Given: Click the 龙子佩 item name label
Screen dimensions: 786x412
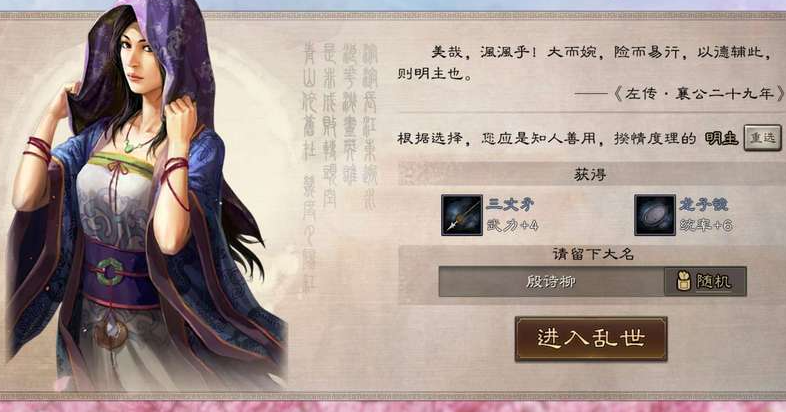Looking at the screenshot, I should point(703,204).
